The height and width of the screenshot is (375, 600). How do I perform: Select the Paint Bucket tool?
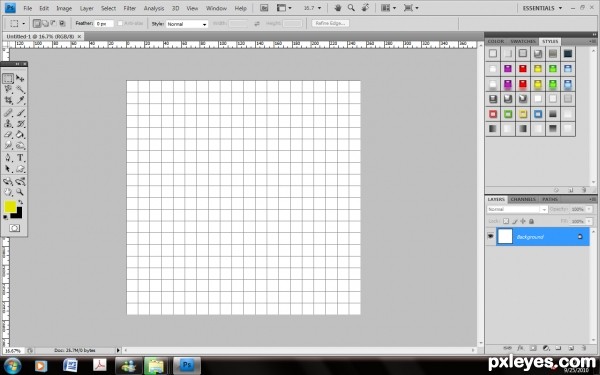(20, 135)
